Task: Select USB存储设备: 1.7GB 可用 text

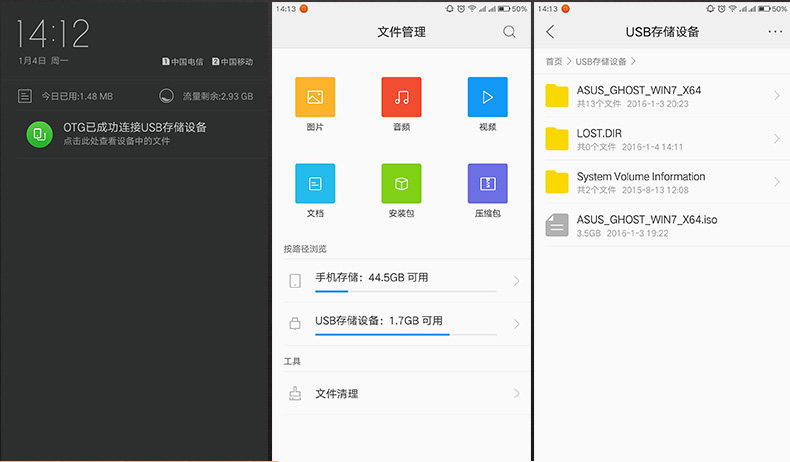Action: point(378,320)
